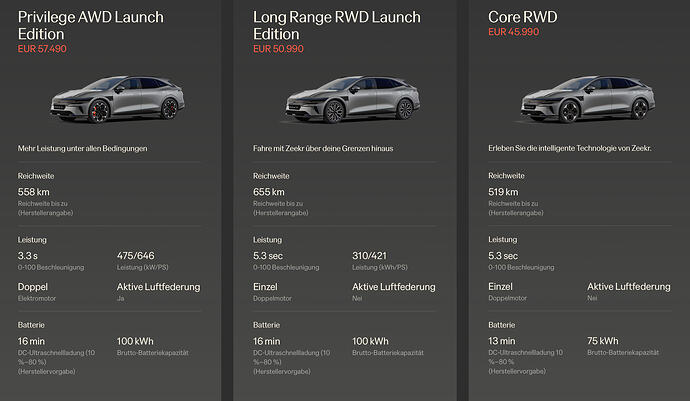Click the 558 km range value
The image size is (690, 401).
34,192
